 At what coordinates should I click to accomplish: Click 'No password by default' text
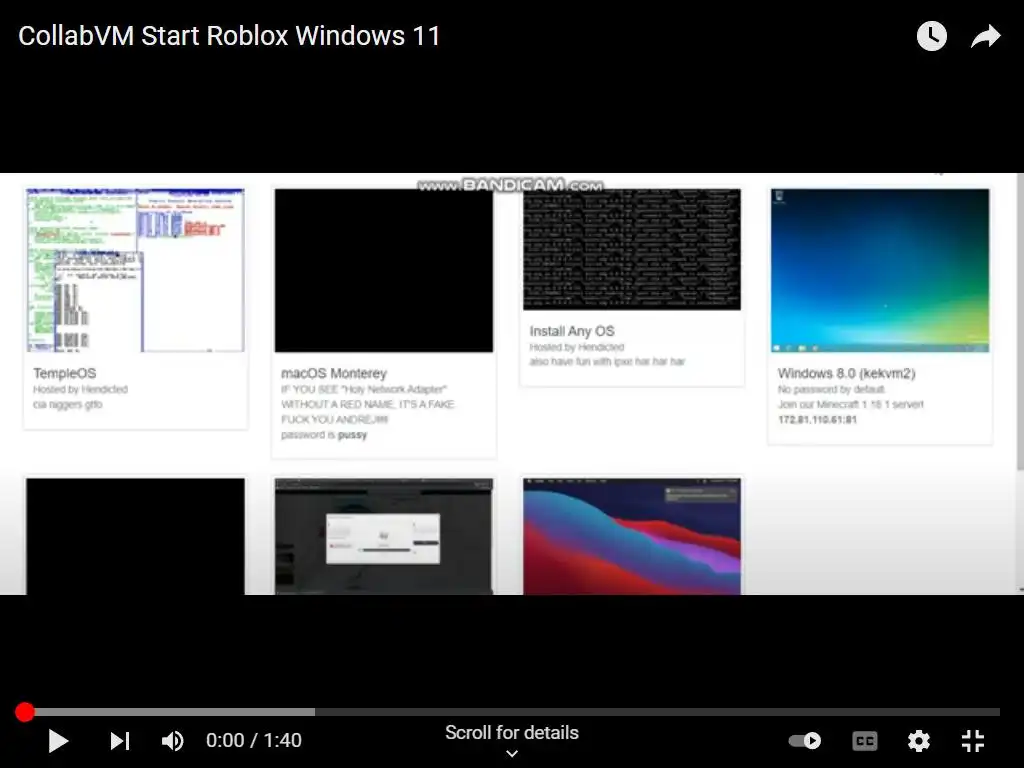click(x=831, y=390)
